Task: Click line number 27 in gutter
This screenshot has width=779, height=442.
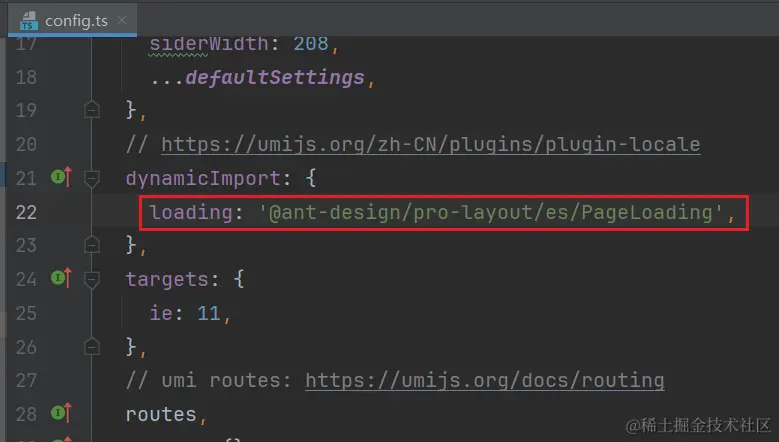Action: click(26, 381)
